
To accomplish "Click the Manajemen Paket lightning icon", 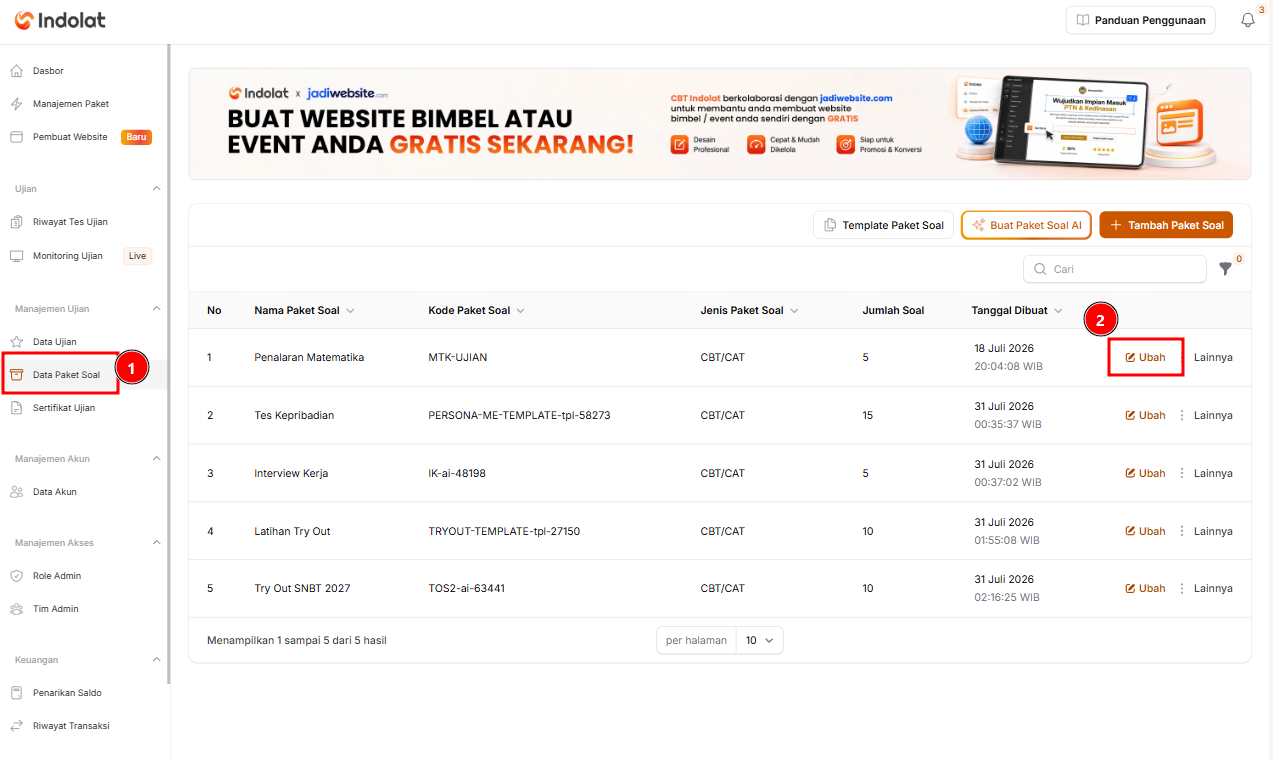I will [16, 104].
